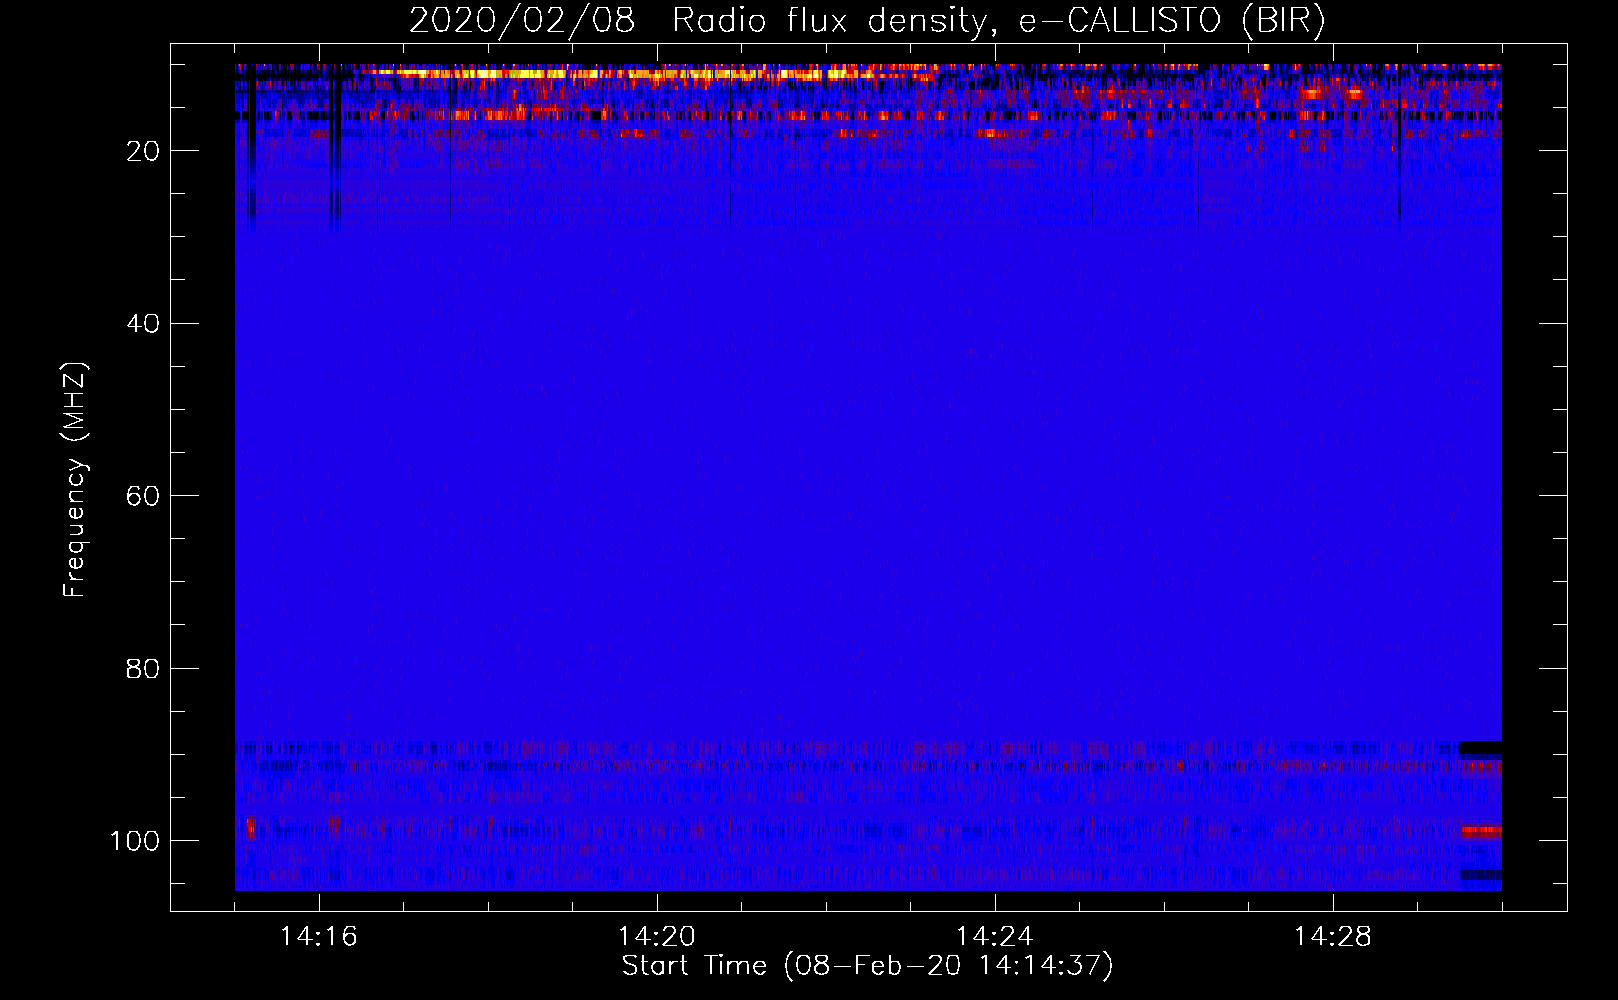Click the 'Start Time (08-Feb-20 14:14:37)' label

point(867,966)
